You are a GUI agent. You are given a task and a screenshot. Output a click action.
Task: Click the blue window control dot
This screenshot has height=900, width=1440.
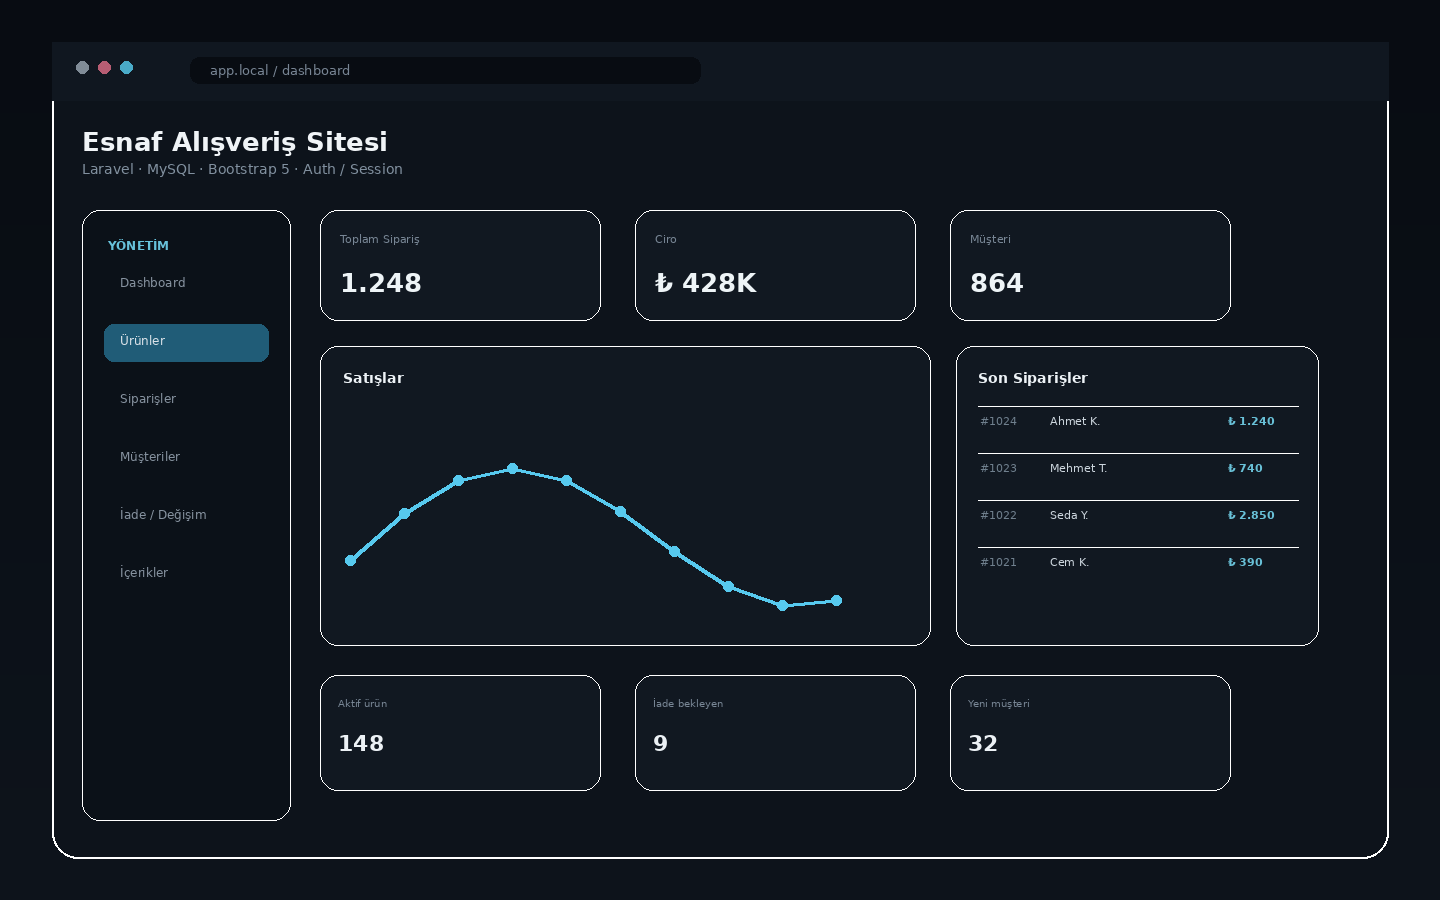pyautogui.click(x=126, y=68)
